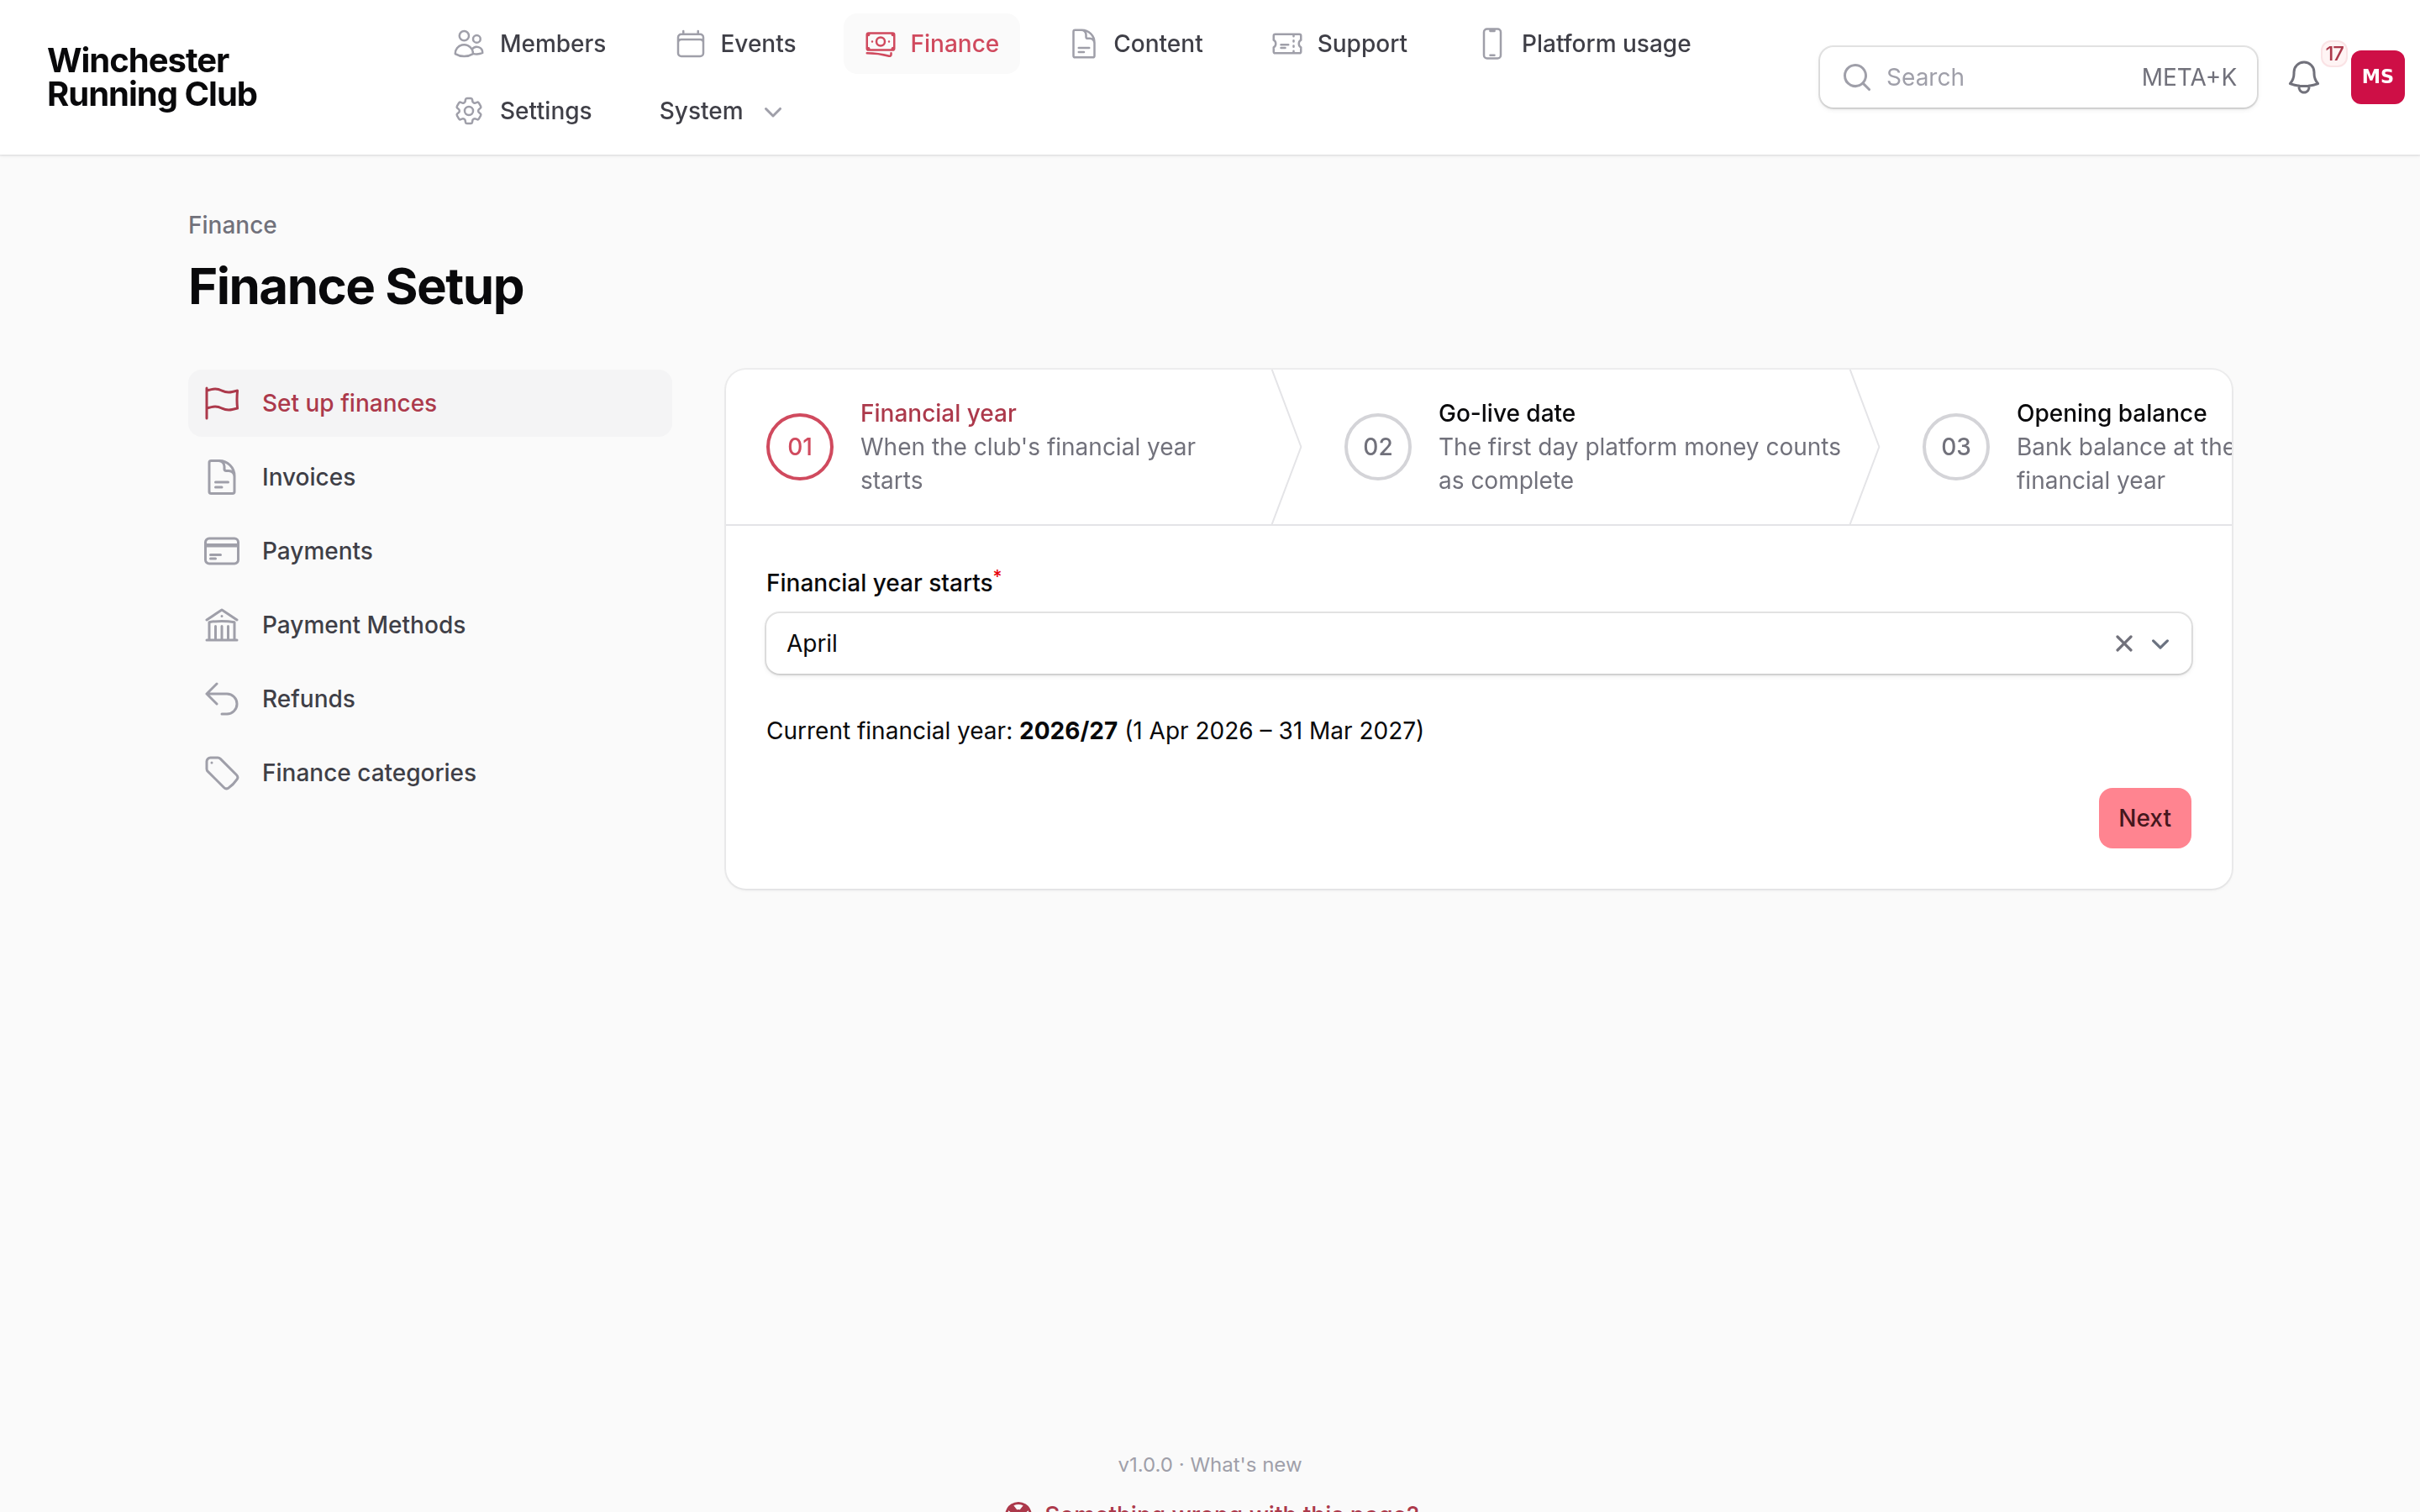Click the Events calendar icon
This screenshot has height=1512, width=2420.
coord(690,44)
